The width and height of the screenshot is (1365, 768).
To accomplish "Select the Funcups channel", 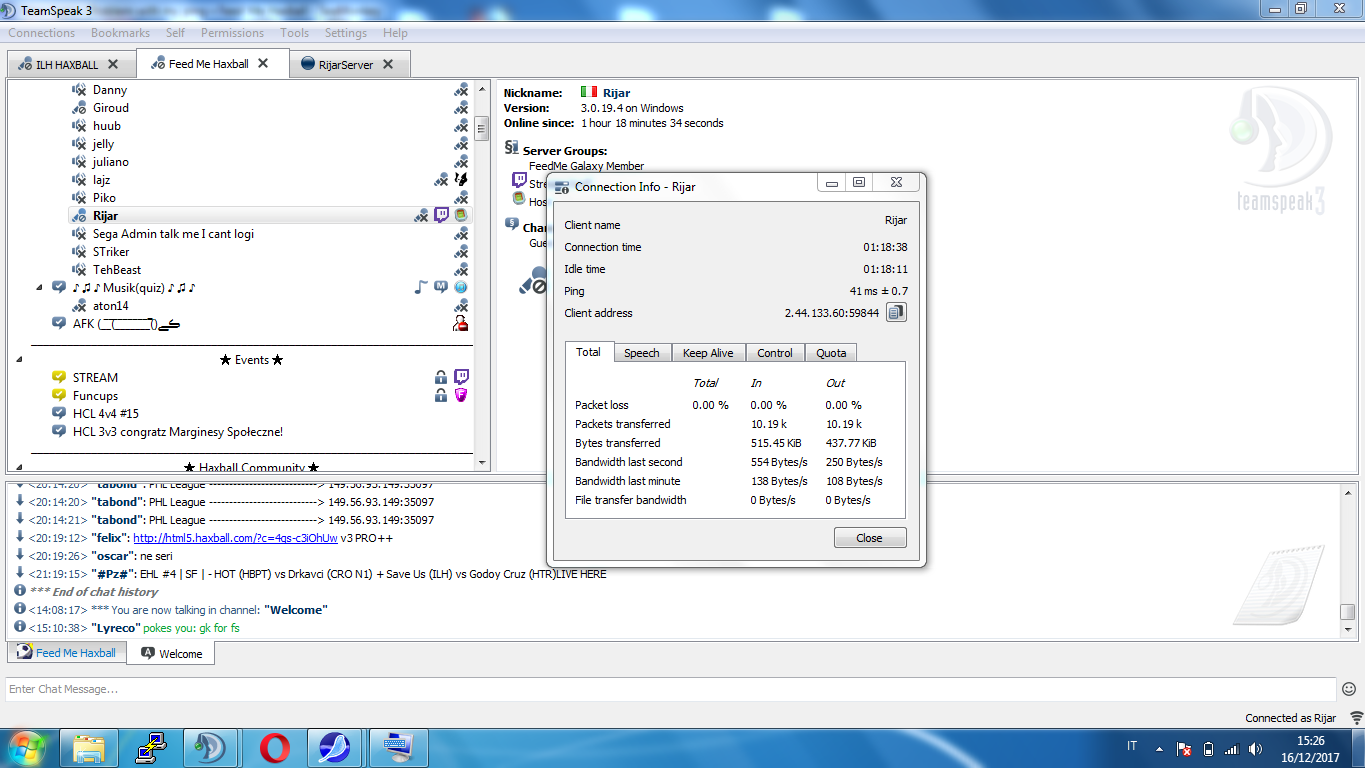I will (96, 395).
